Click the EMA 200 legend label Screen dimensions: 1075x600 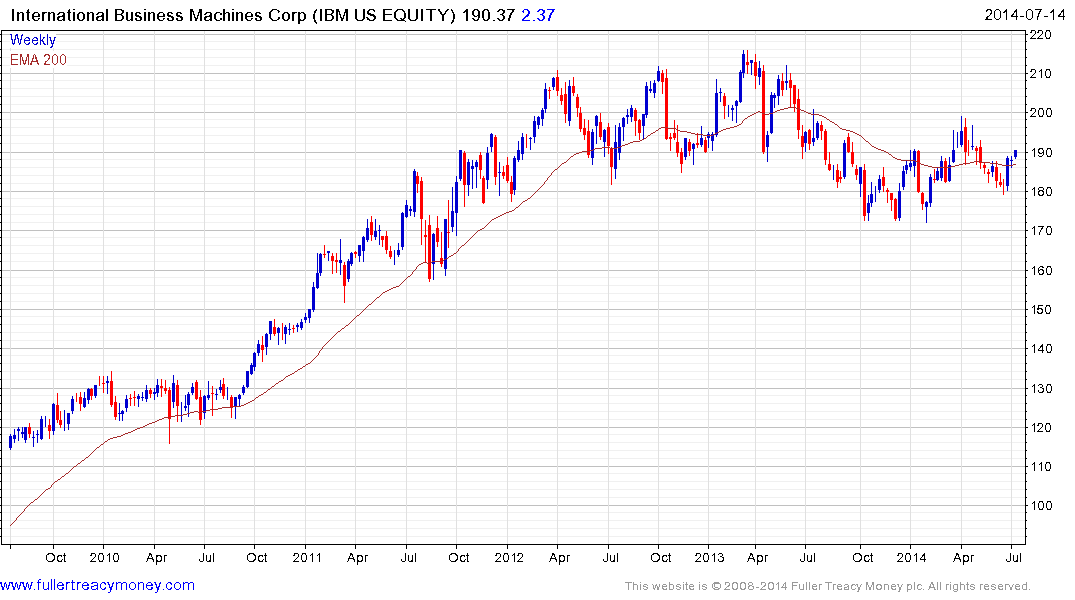coord(38,60)
